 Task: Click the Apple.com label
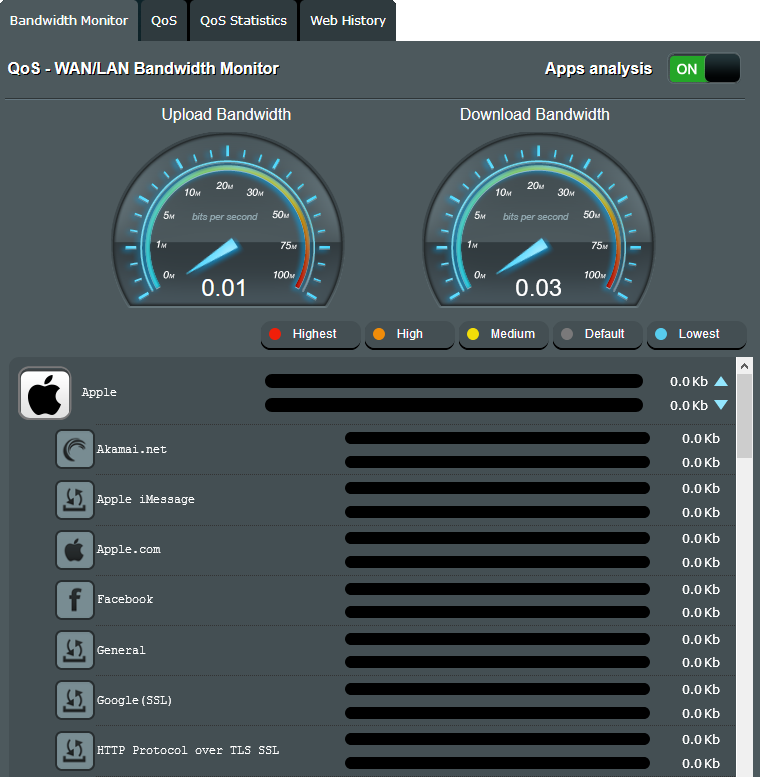click(129, 550)
